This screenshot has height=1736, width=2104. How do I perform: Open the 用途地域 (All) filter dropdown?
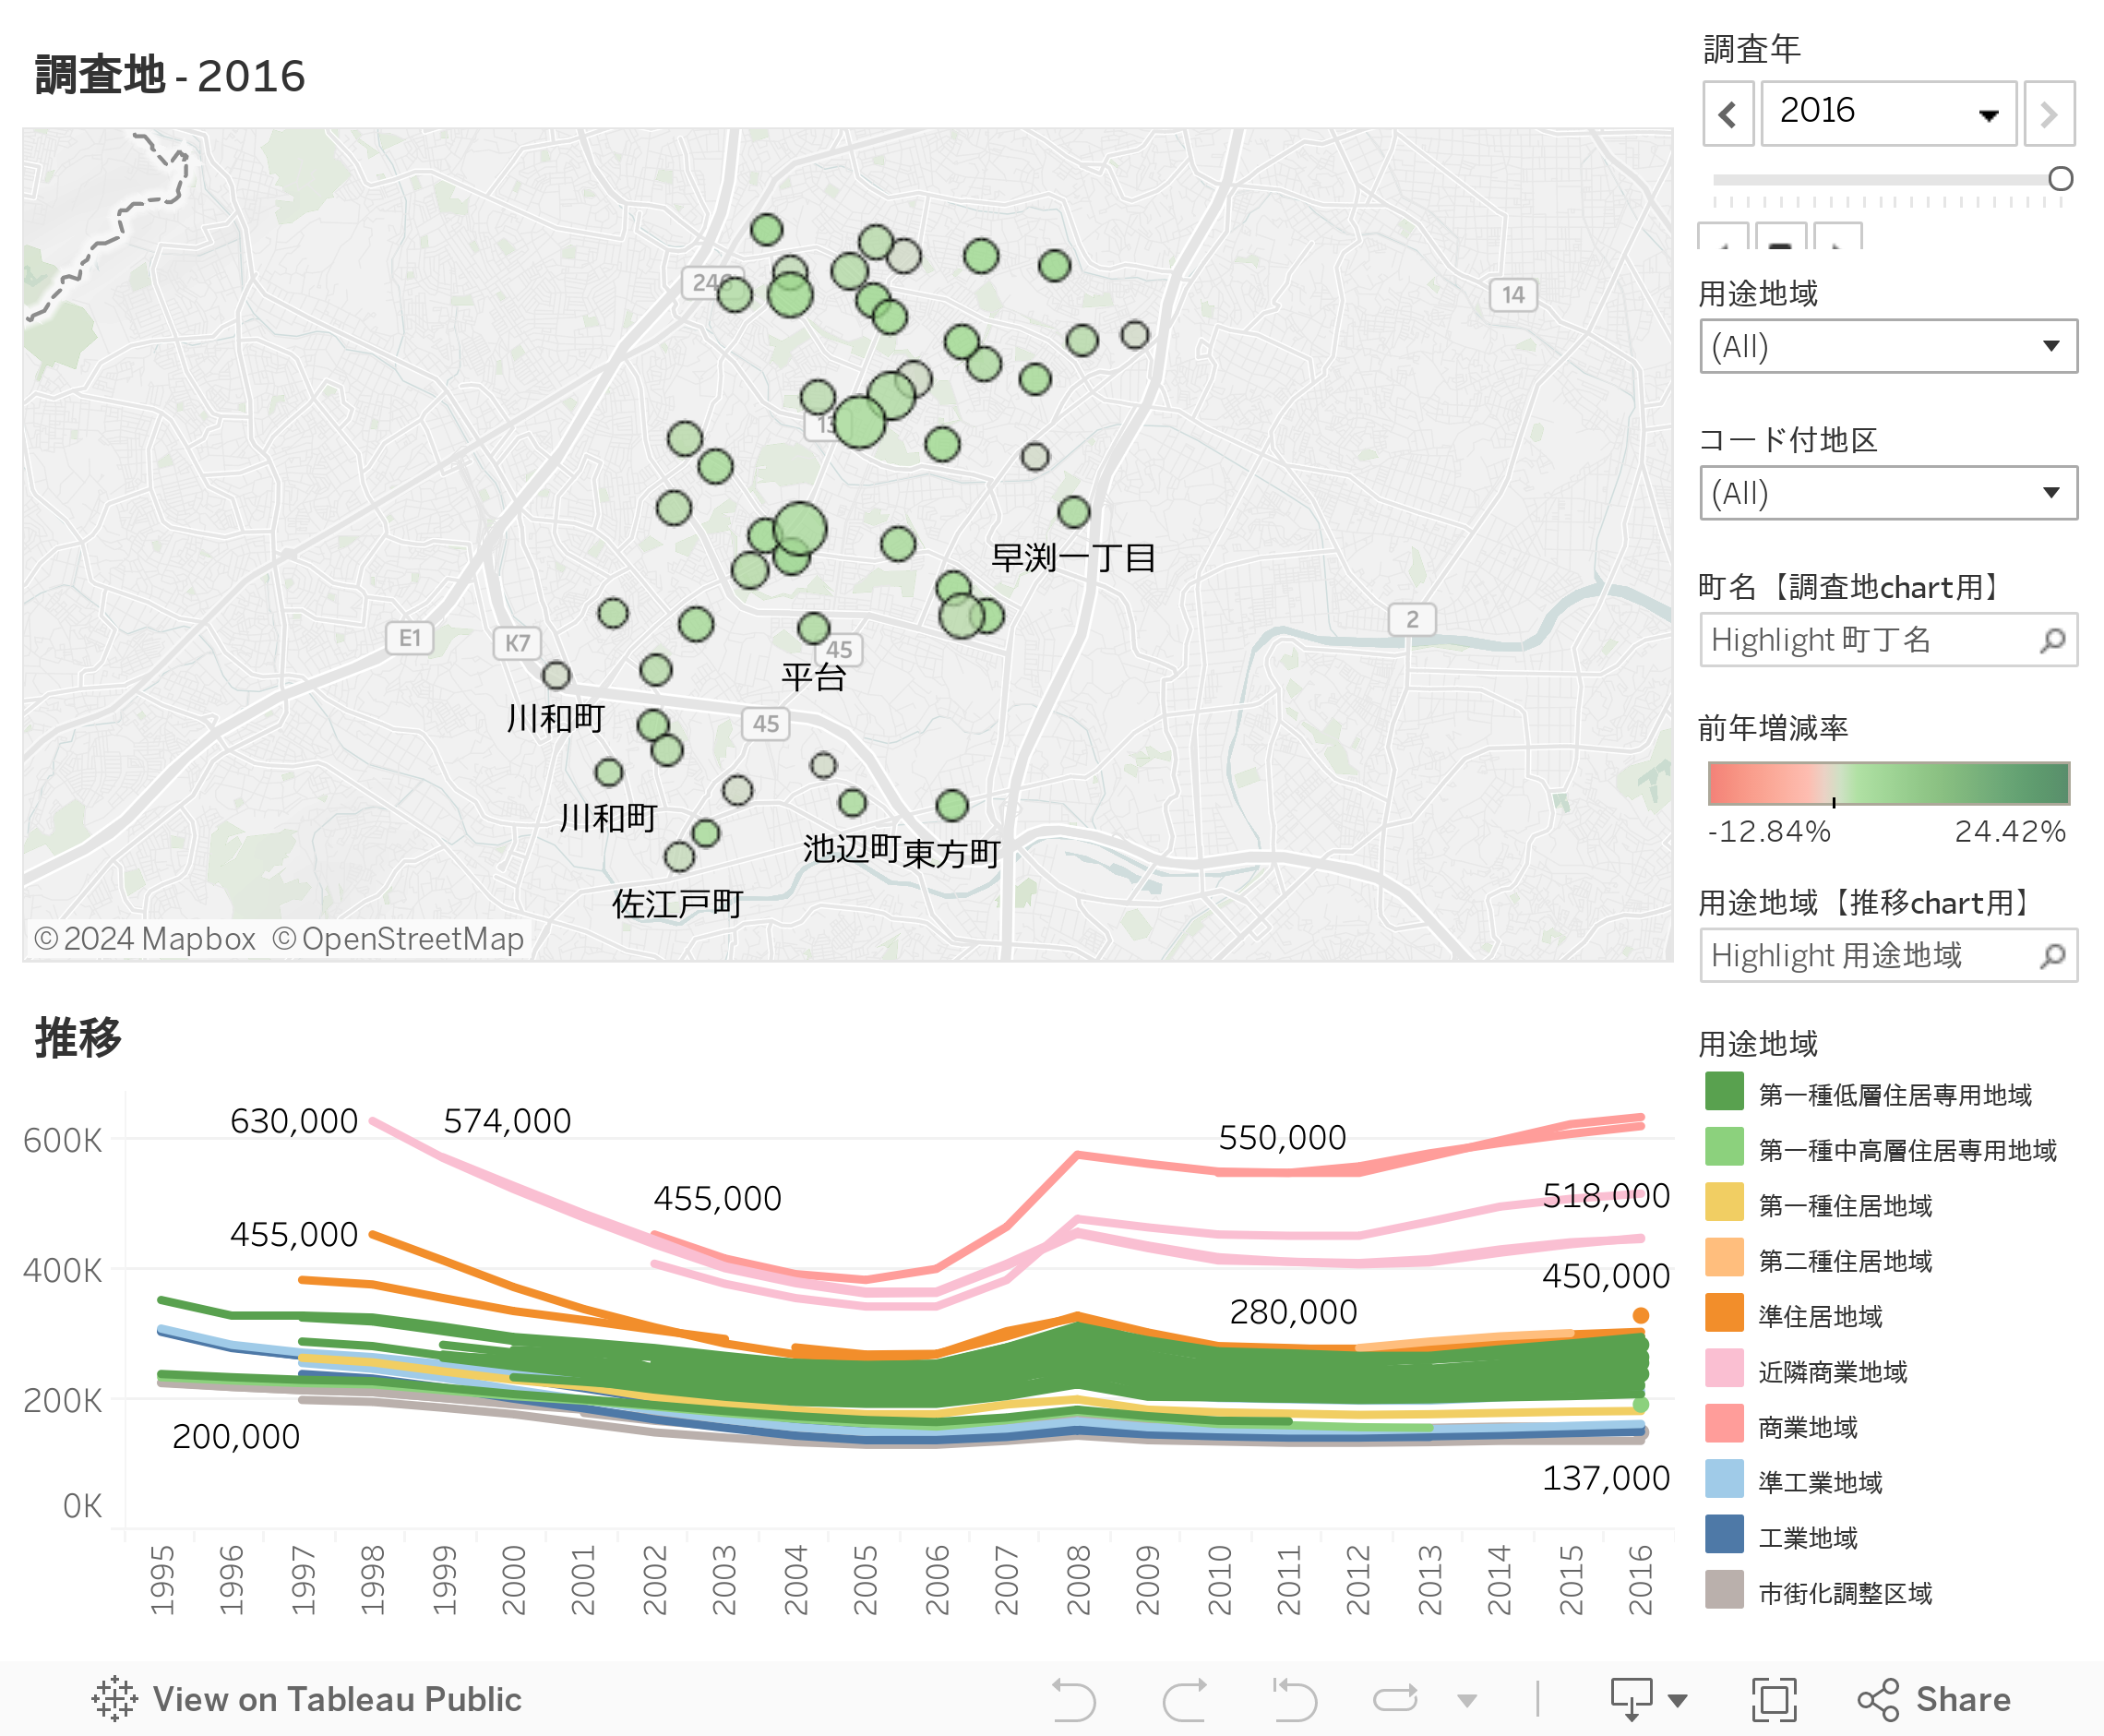1888,346
